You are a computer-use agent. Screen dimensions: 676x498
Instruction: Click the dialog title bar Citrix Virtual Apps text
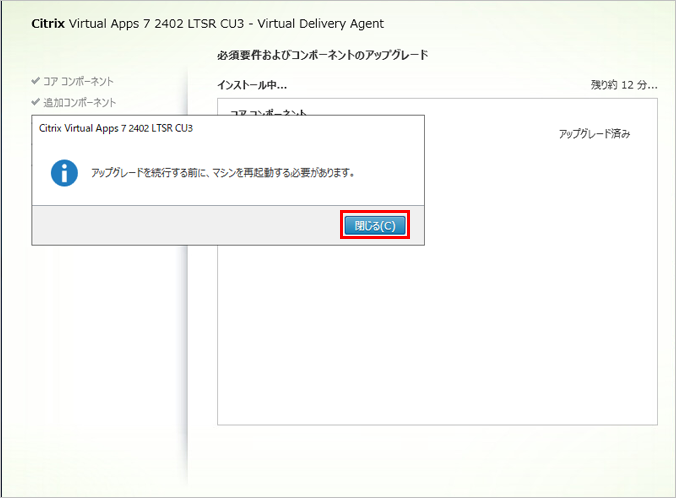115,128
